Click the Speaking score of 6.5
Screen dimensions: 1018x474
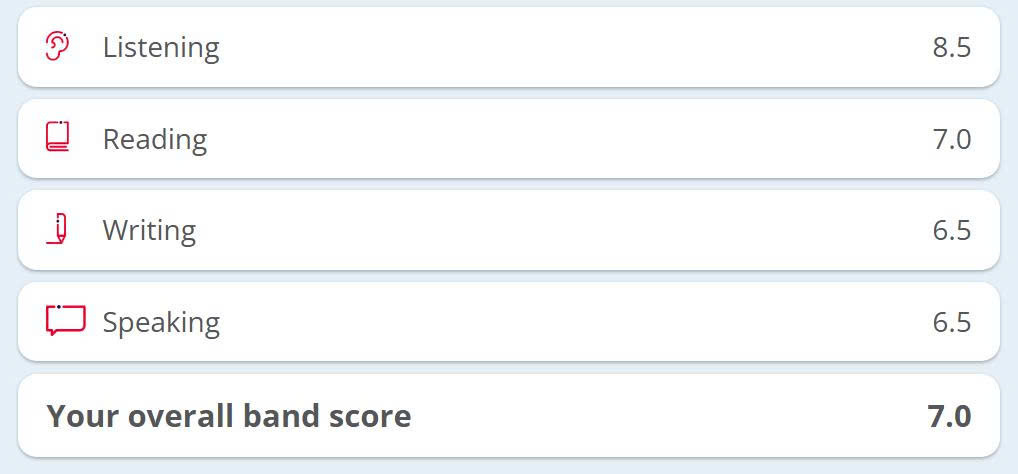coord(951,322)
